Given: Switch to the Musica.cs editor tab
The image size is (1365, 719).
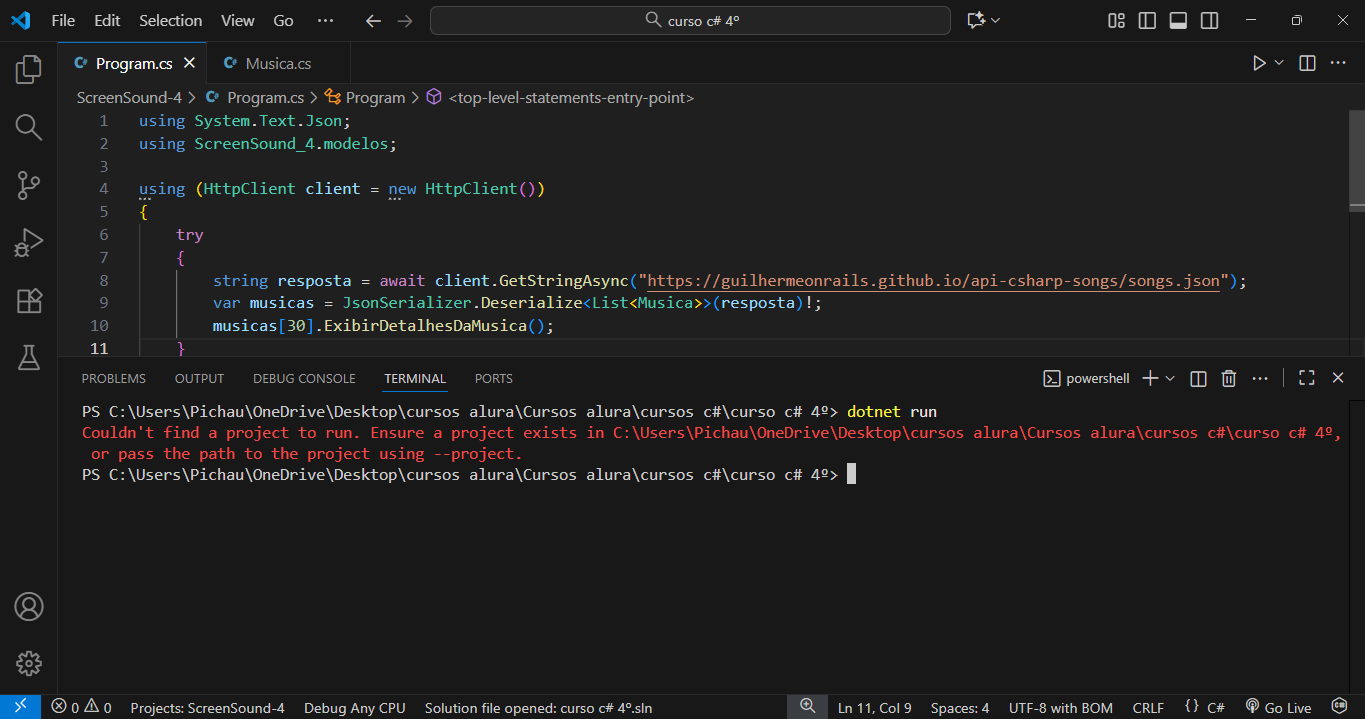Looking at the screenshot, I should click(x=277, y=63).
